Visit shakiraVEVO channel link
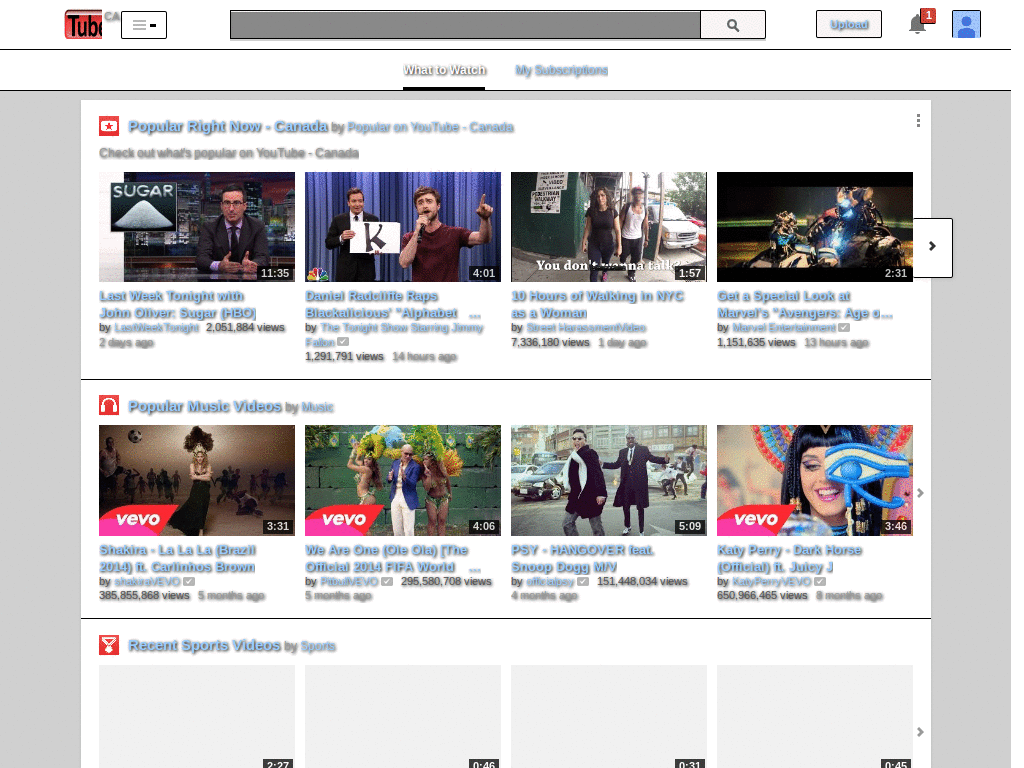Screen dimensions: 1024x768 [x=148, y=581]
